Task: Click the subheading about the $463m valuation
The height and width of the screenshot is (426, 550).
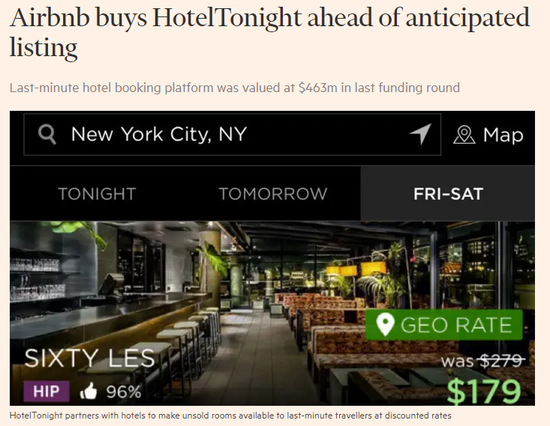Action: (x=234, y=87)
